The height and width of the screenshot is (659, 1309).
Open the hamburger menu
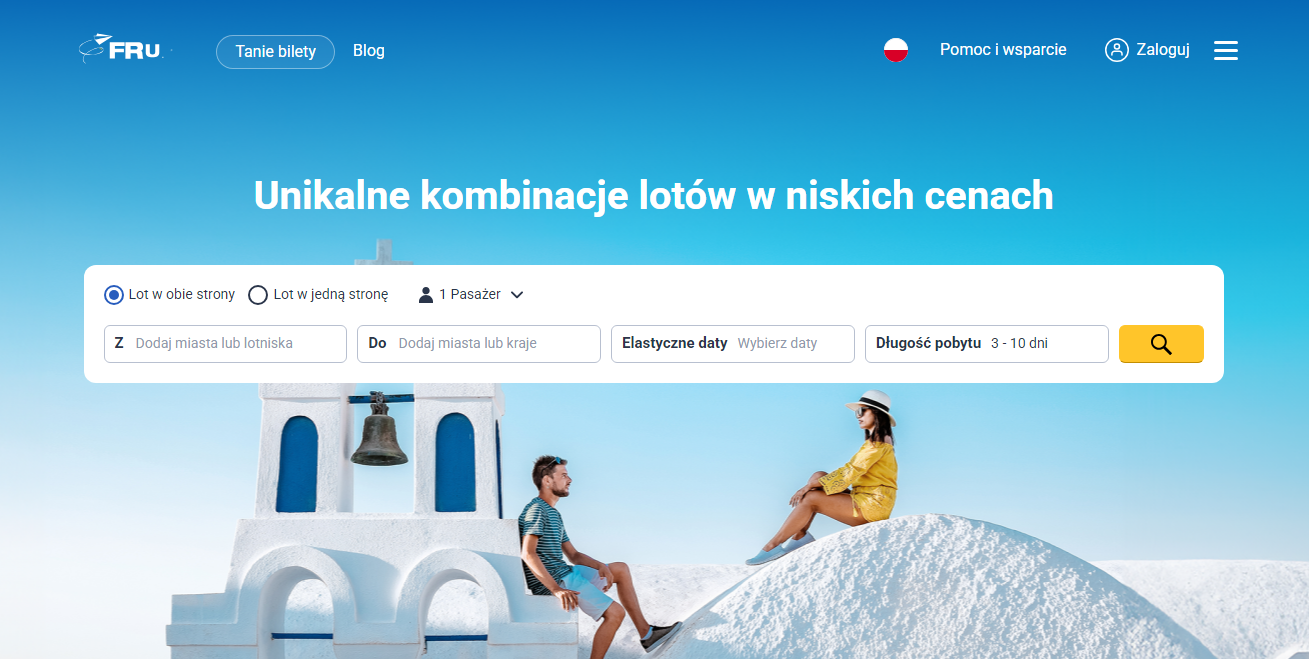(x=1226, y=50)
